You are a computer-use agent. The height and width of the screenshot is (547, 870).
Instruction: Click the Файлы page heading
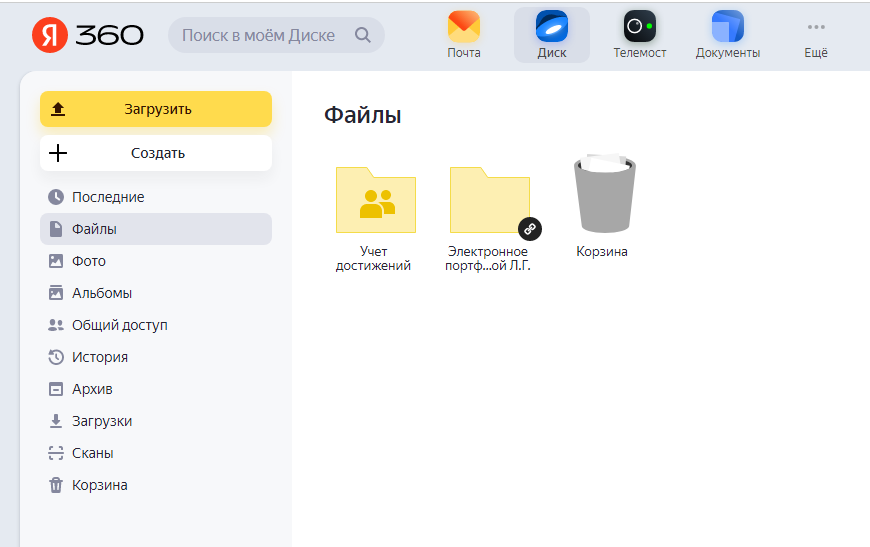click(x=362, y=115)
